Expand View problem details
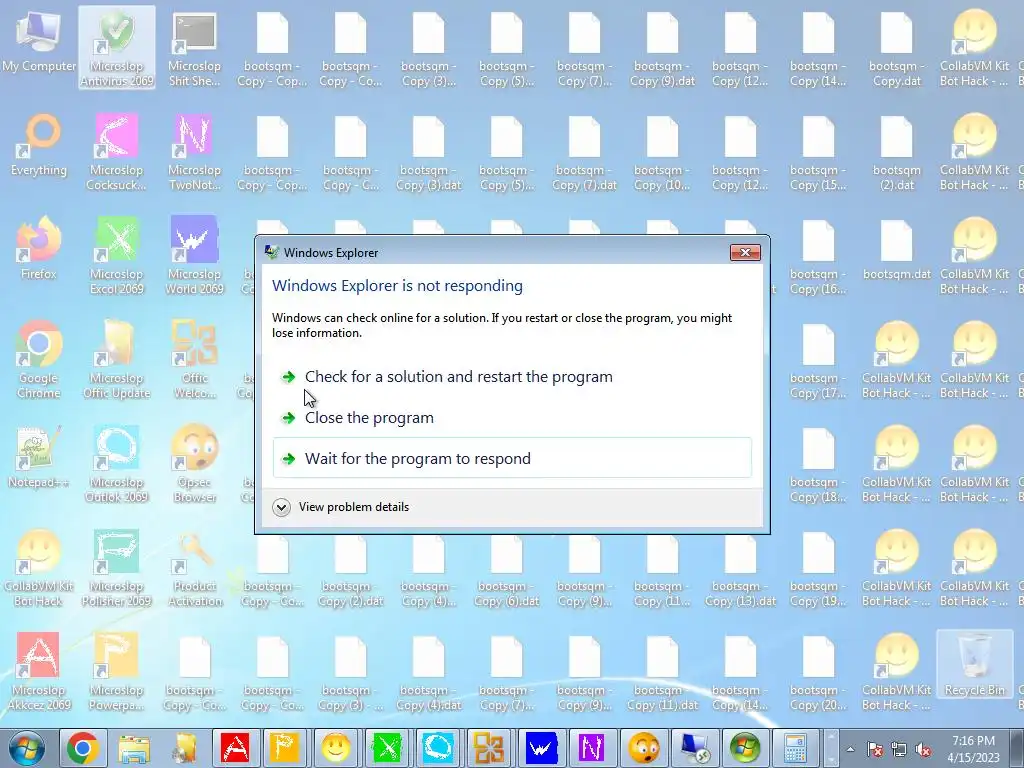1024x768 pixels. click(341, 507)
